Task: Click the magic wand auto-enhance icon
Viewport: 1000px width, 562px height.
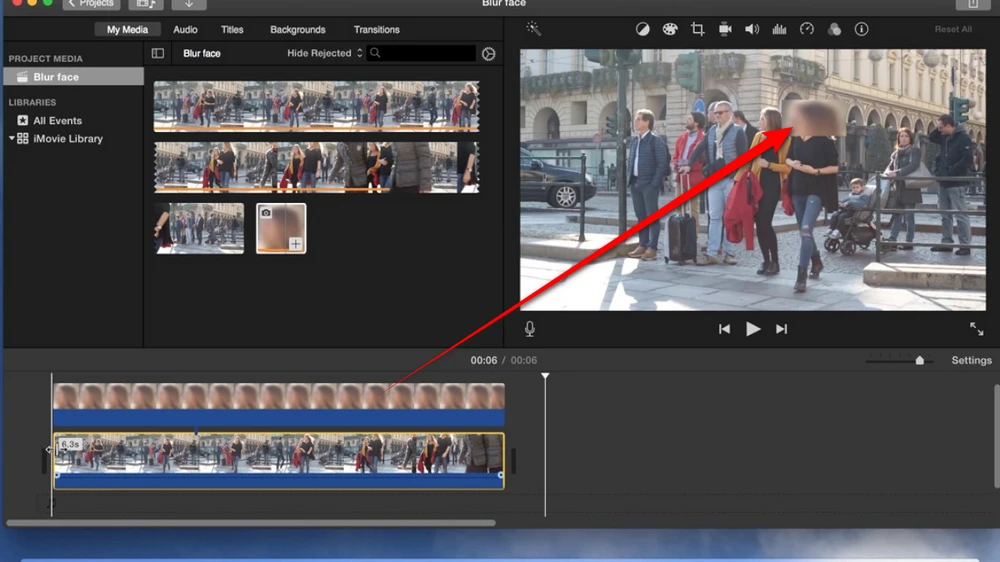Action: pos(533,29)
